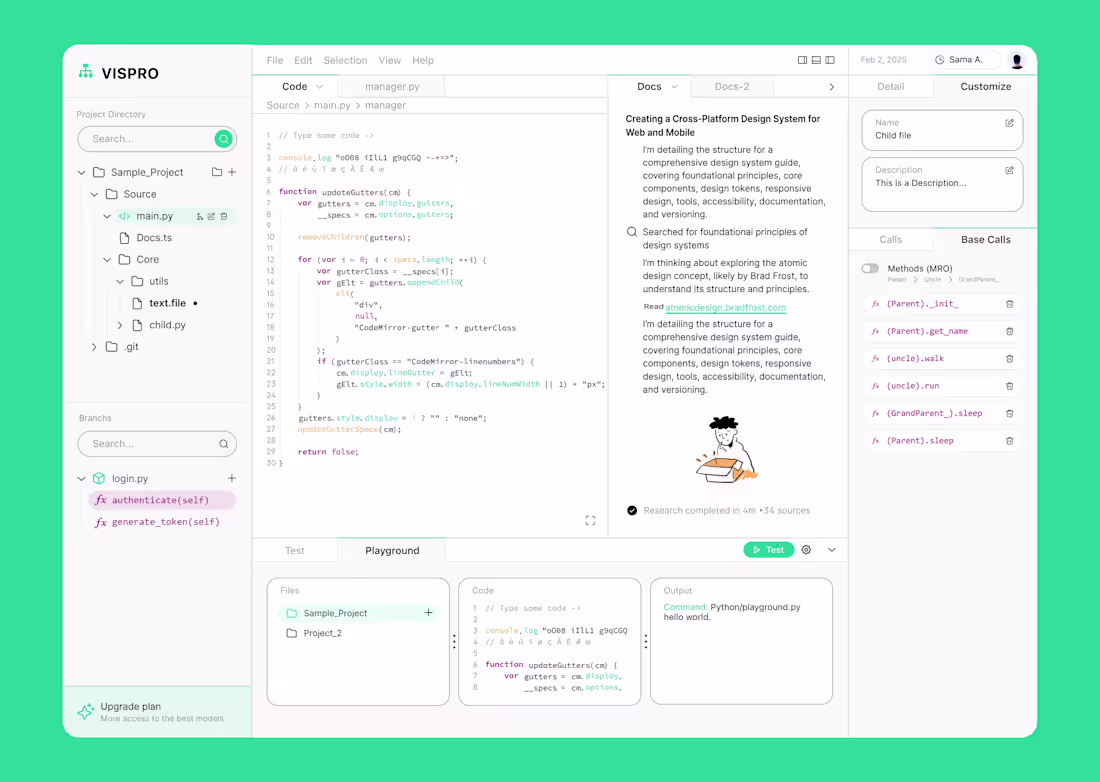This screenshot has width=1100, height=782.
Task: Click the sparkle Upgrade plan icon
Action: [x=86, y=711]
